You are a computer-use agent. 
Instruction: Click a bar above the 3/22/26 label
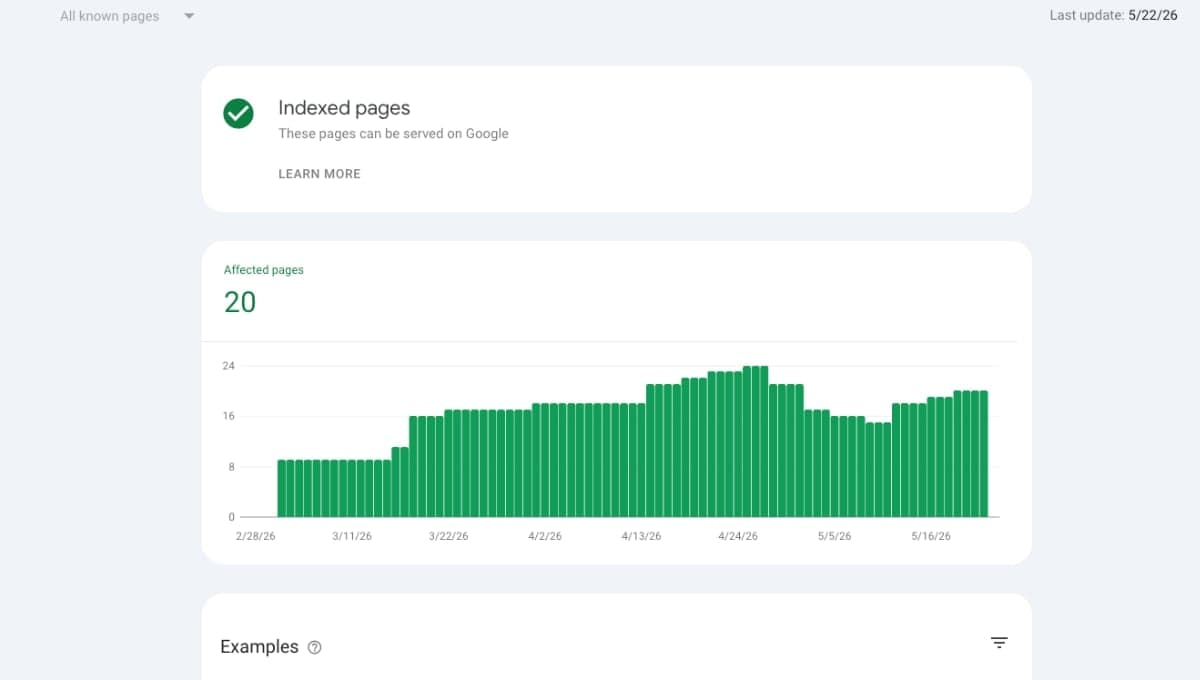[x=449, y=463]
